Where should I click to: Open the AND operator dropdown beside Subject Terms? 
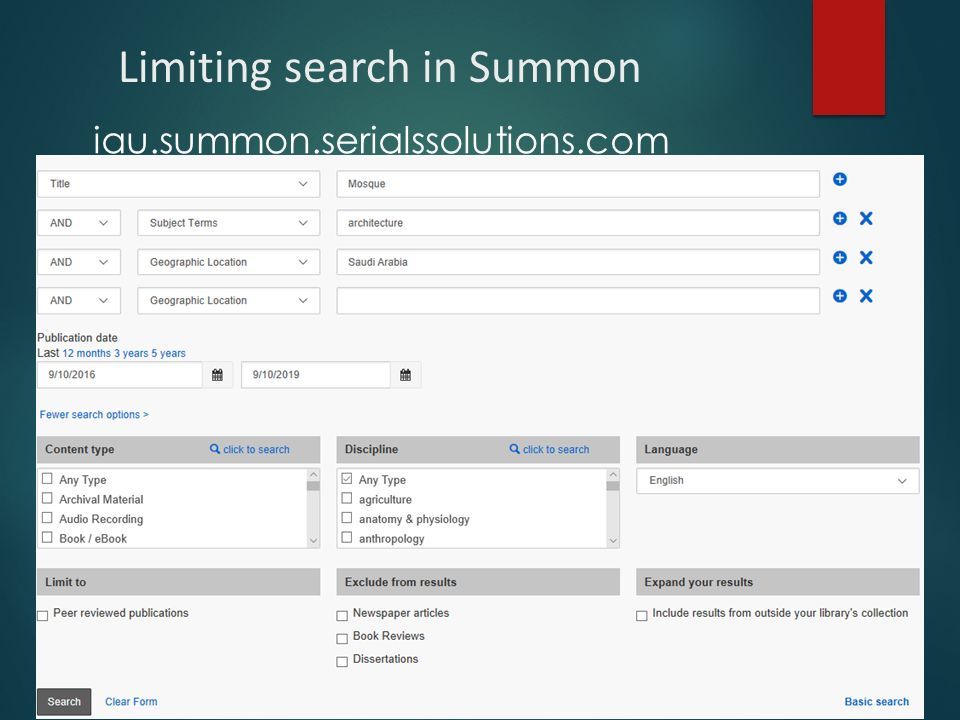(x=79, y=223)
